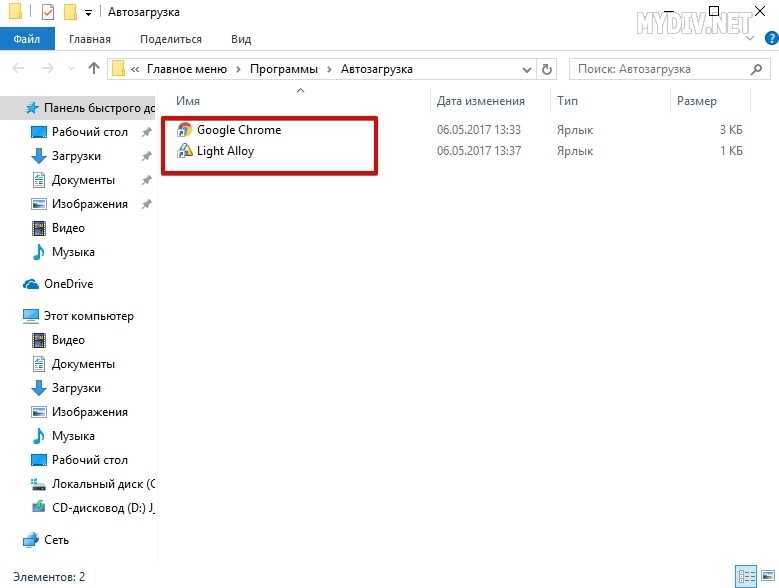The image size is (779, 588).
Task: Open Explorer help question mark
Action: click(772, 39)
